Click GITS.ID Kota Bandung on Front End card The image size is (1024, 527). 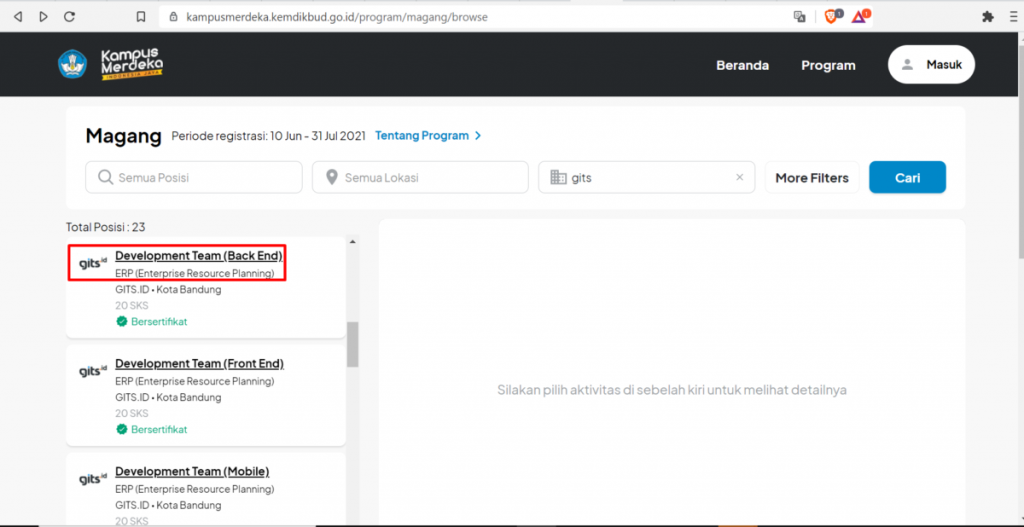point(168,397)
